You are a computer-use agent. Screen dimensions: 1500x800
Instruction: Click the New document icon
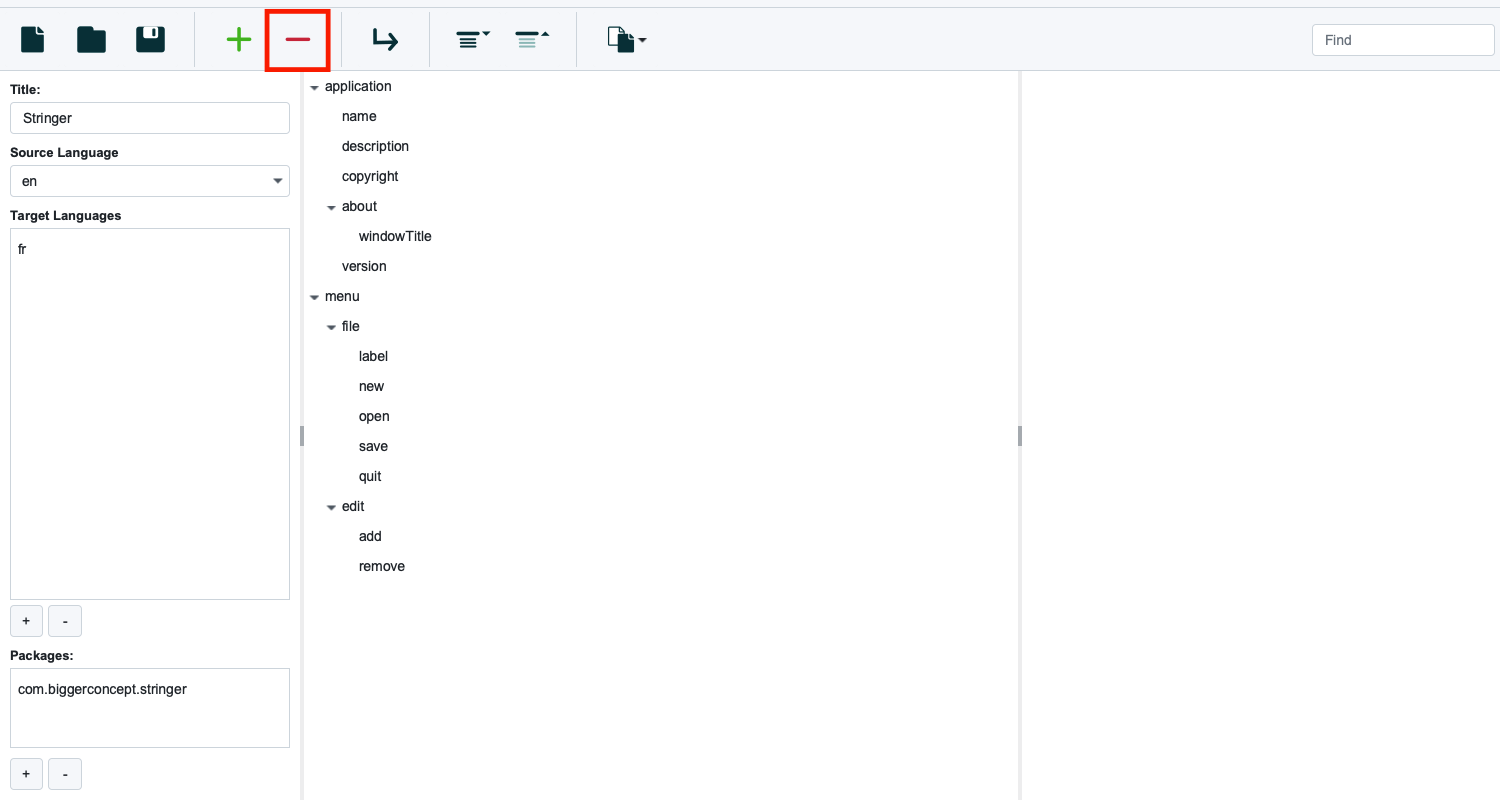pos(33,40)
